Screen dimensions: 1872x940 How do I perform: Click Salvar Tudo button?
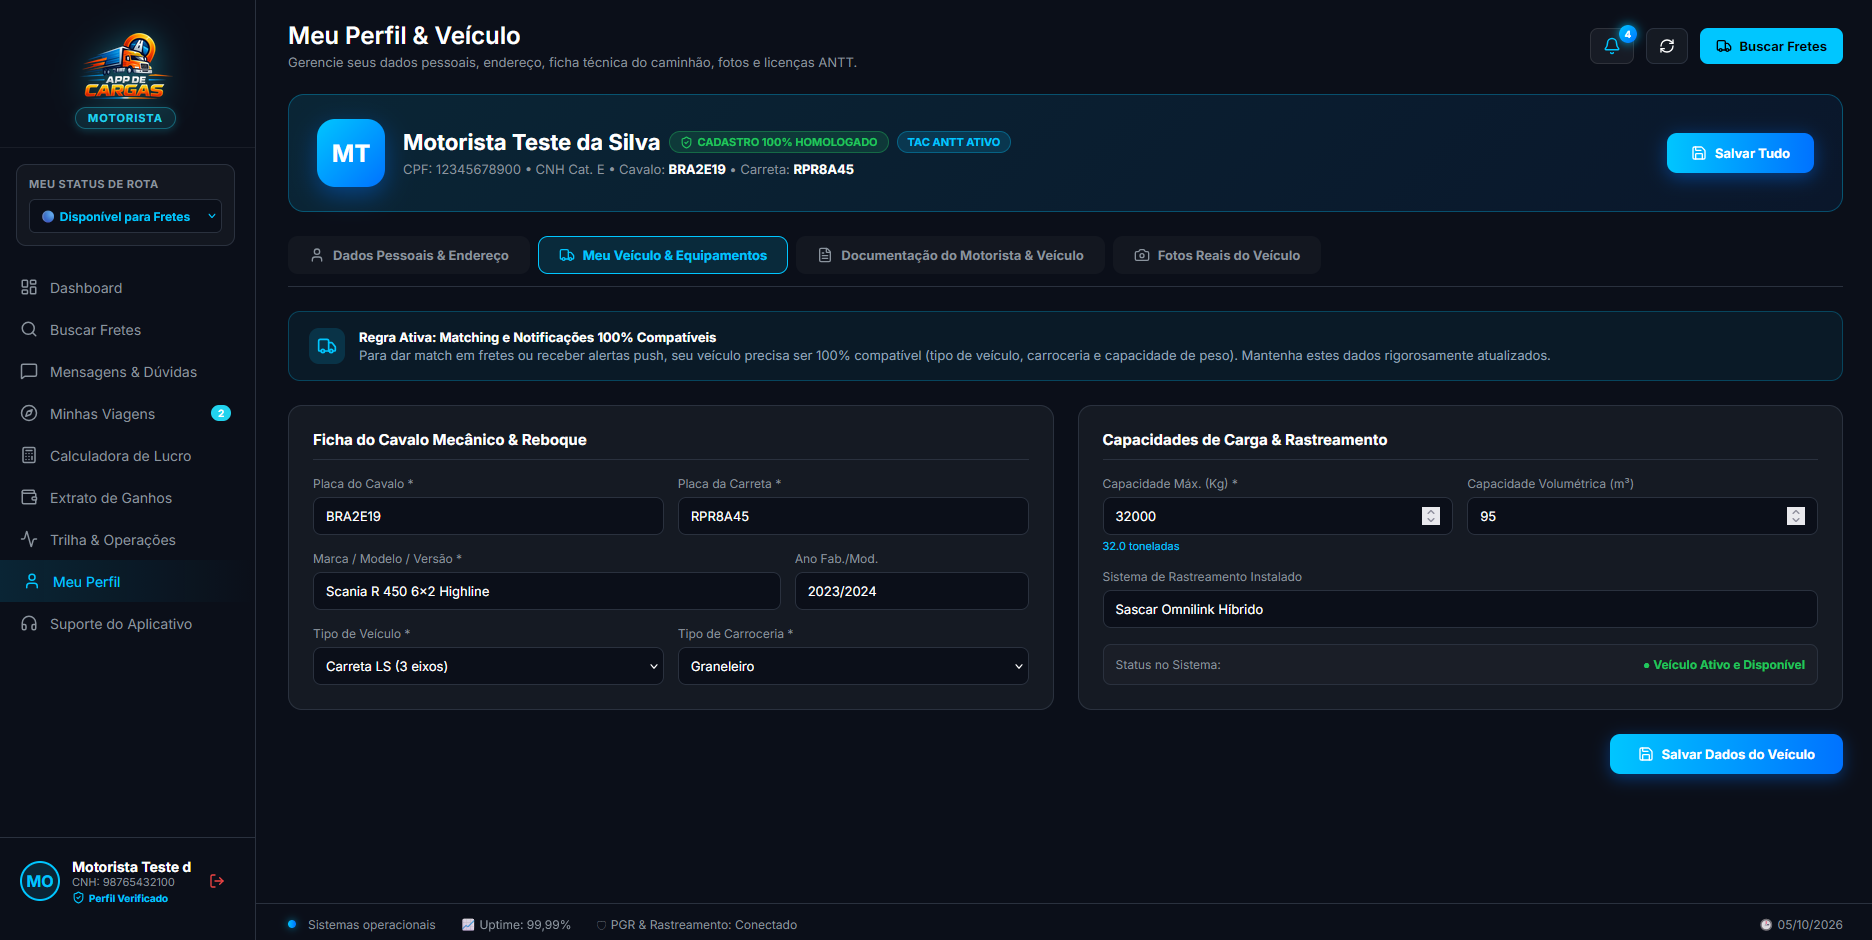1740,153
